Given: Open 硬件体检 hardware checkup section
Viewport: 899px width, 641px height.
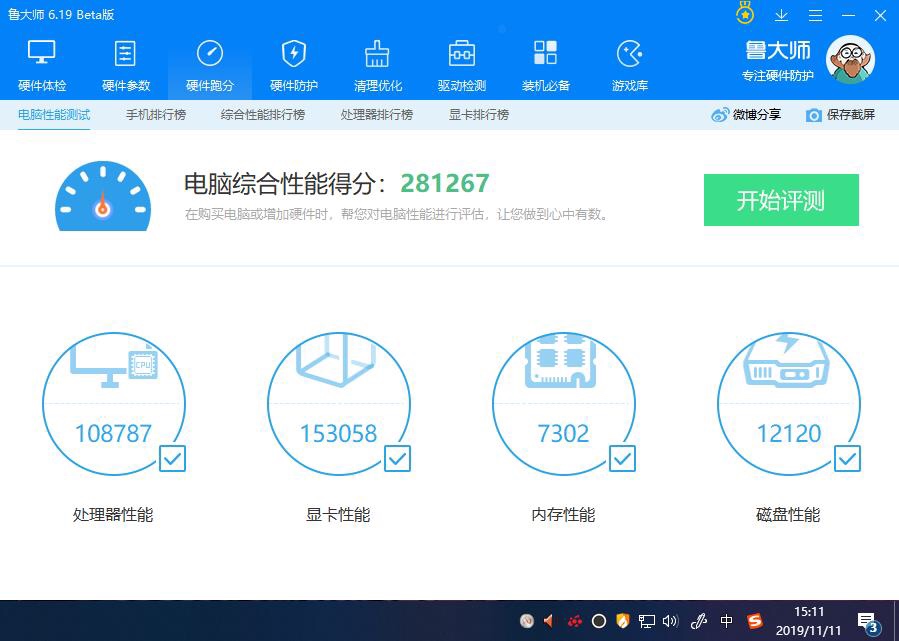Looking at the screenshot, I should pyautogui.click(x=42, y=64).
